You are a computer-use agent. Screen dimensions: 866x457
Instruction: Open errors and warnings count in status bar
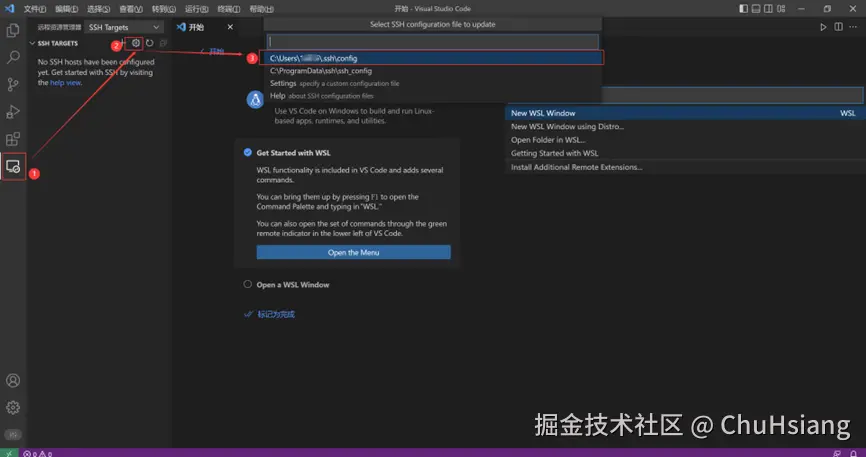(38, 454)
